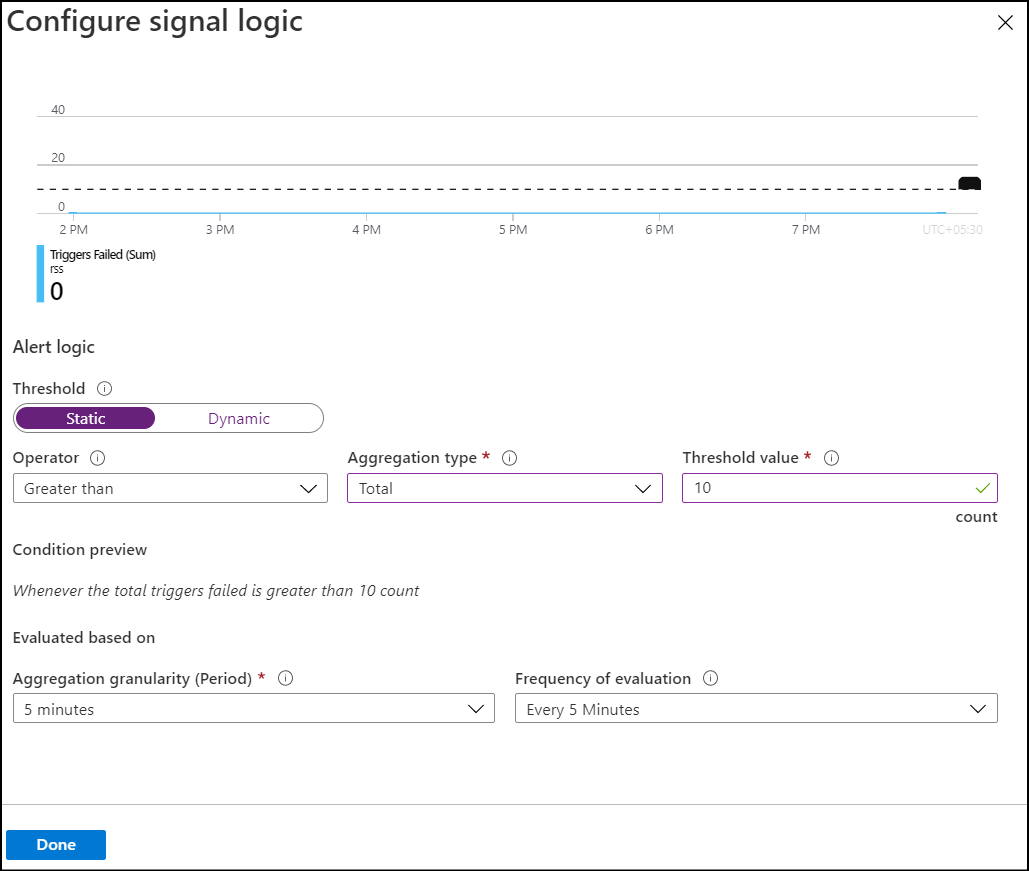
Task: Expand the Aggregation type dropdown
Action: point(505,489)
